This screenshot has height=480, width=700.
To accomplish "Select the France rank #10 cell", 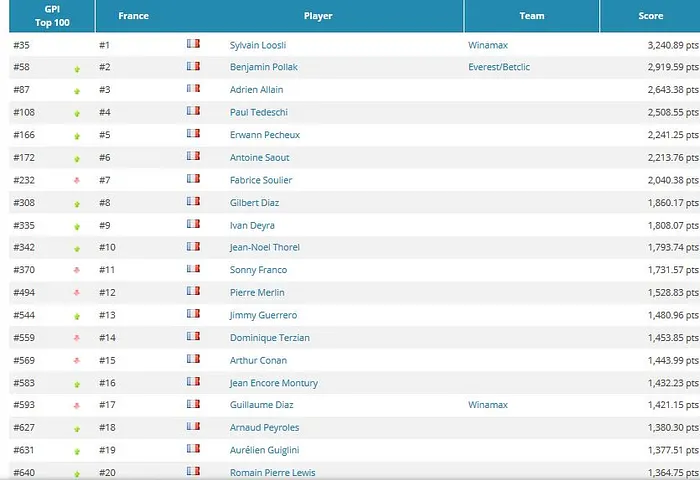I will pos(107,247).
